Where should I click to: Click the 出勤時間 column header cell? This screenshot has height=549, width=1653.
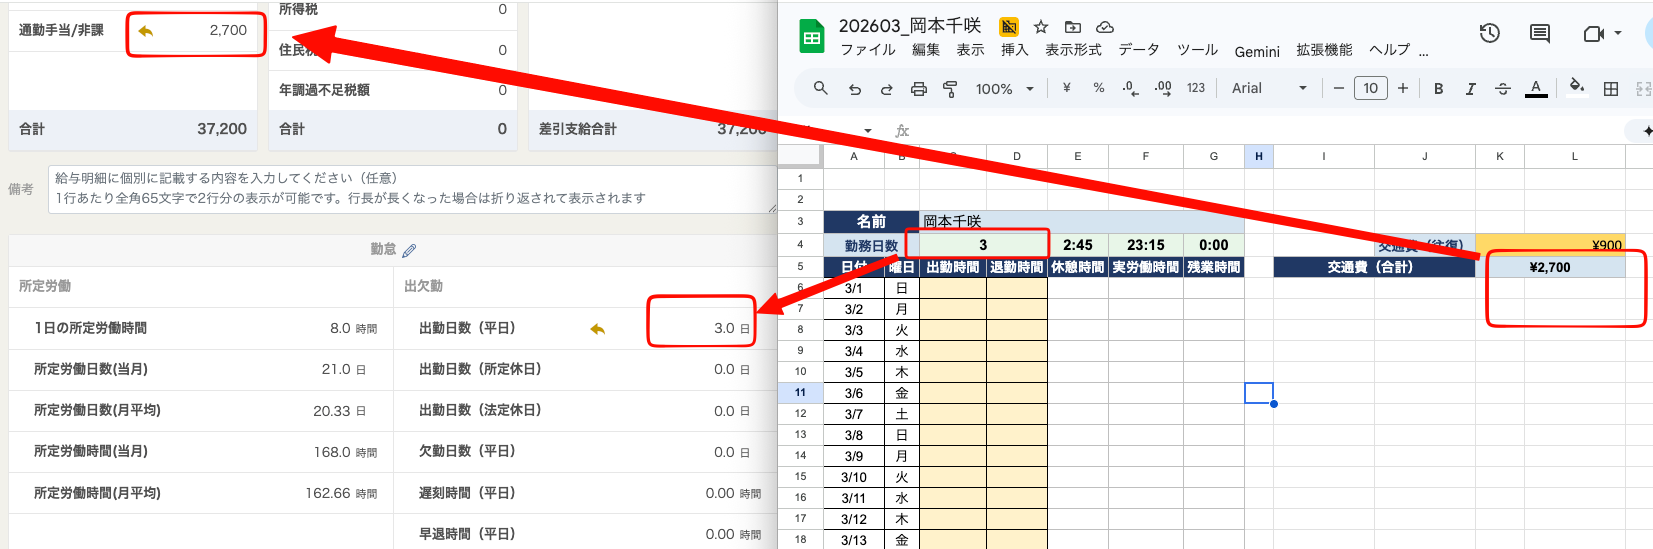click(953, 267)
